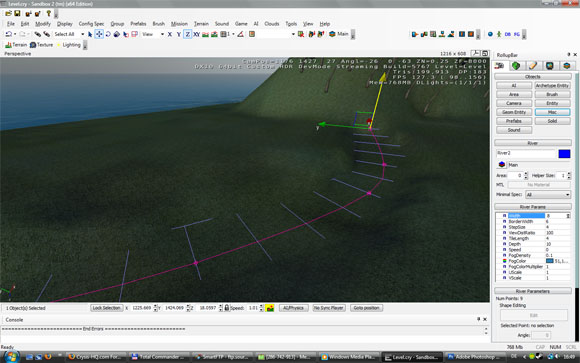Click the Save level icon
This screenshot has width=580, height=363.
(17, 14)
